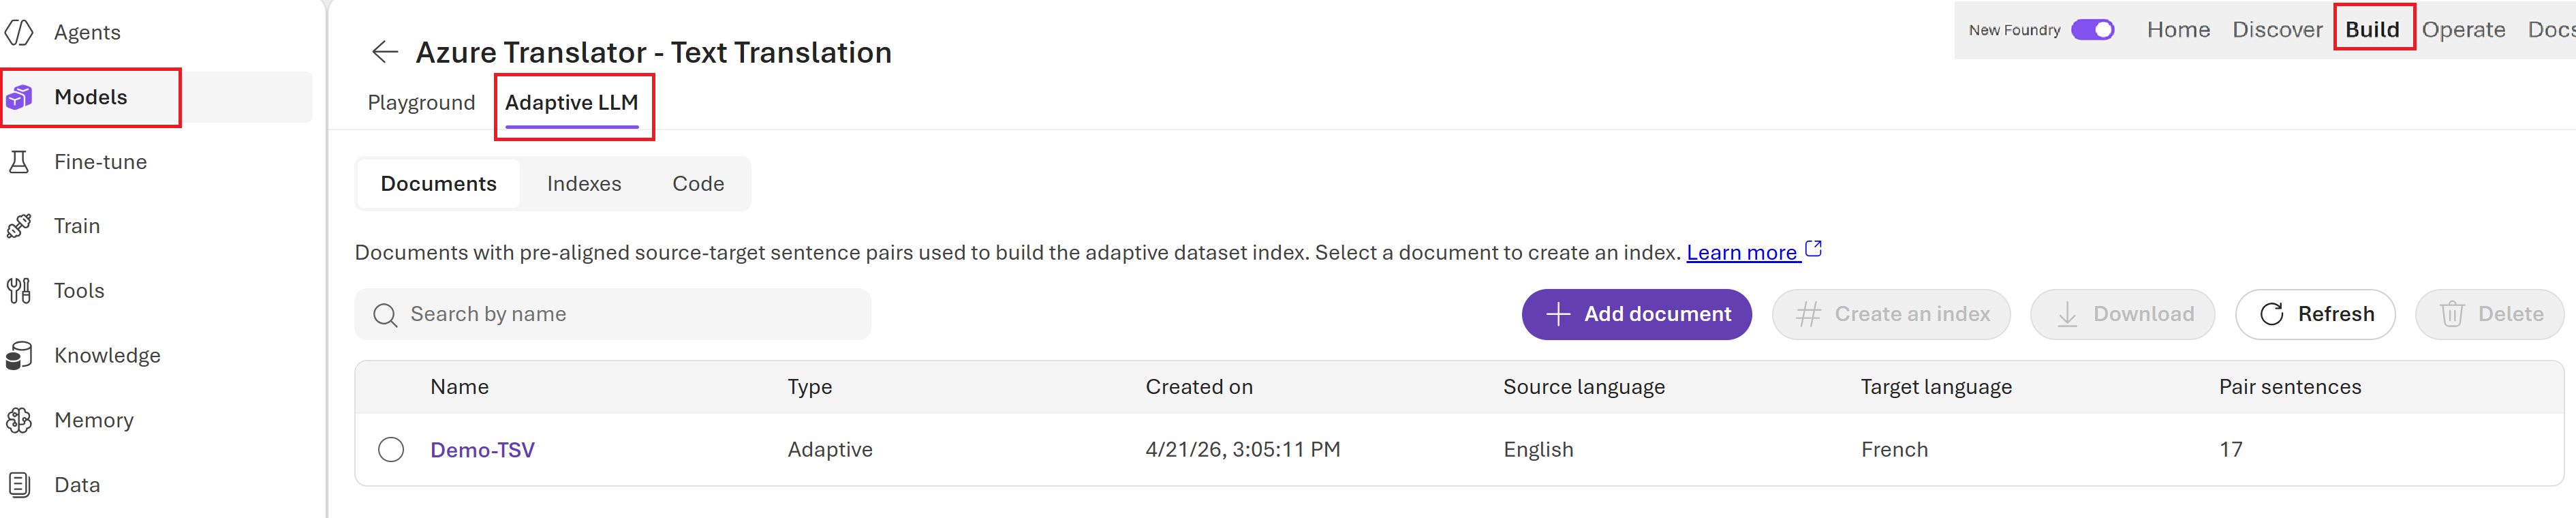Screen dimensions: 2576x518
Task: Click the Agents label in sidebar
Action: [87, 32]
